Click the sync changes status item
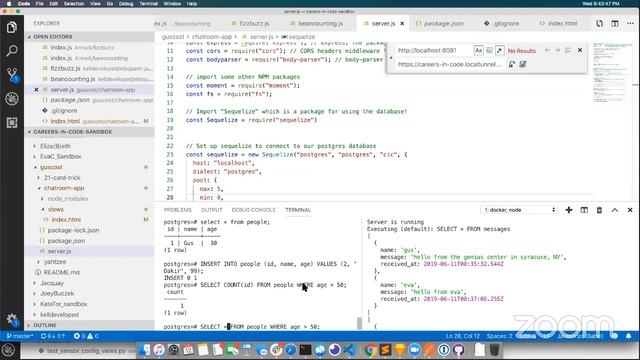 click(53, 336)
